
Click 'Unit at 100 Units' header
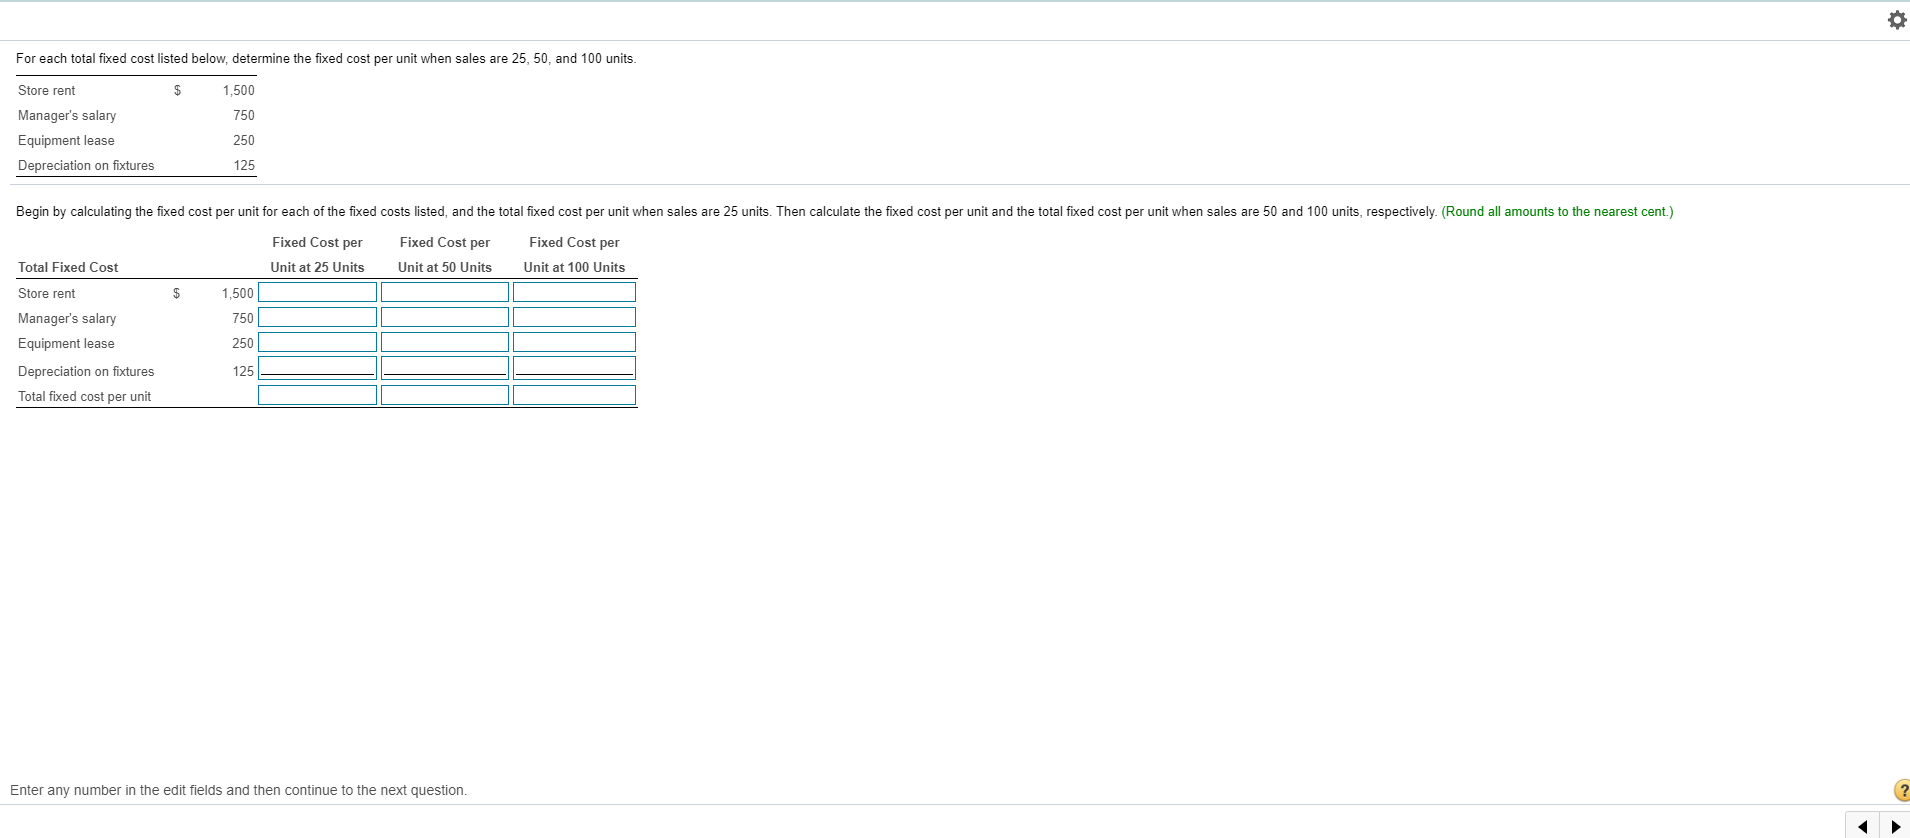tap(574, 267)
